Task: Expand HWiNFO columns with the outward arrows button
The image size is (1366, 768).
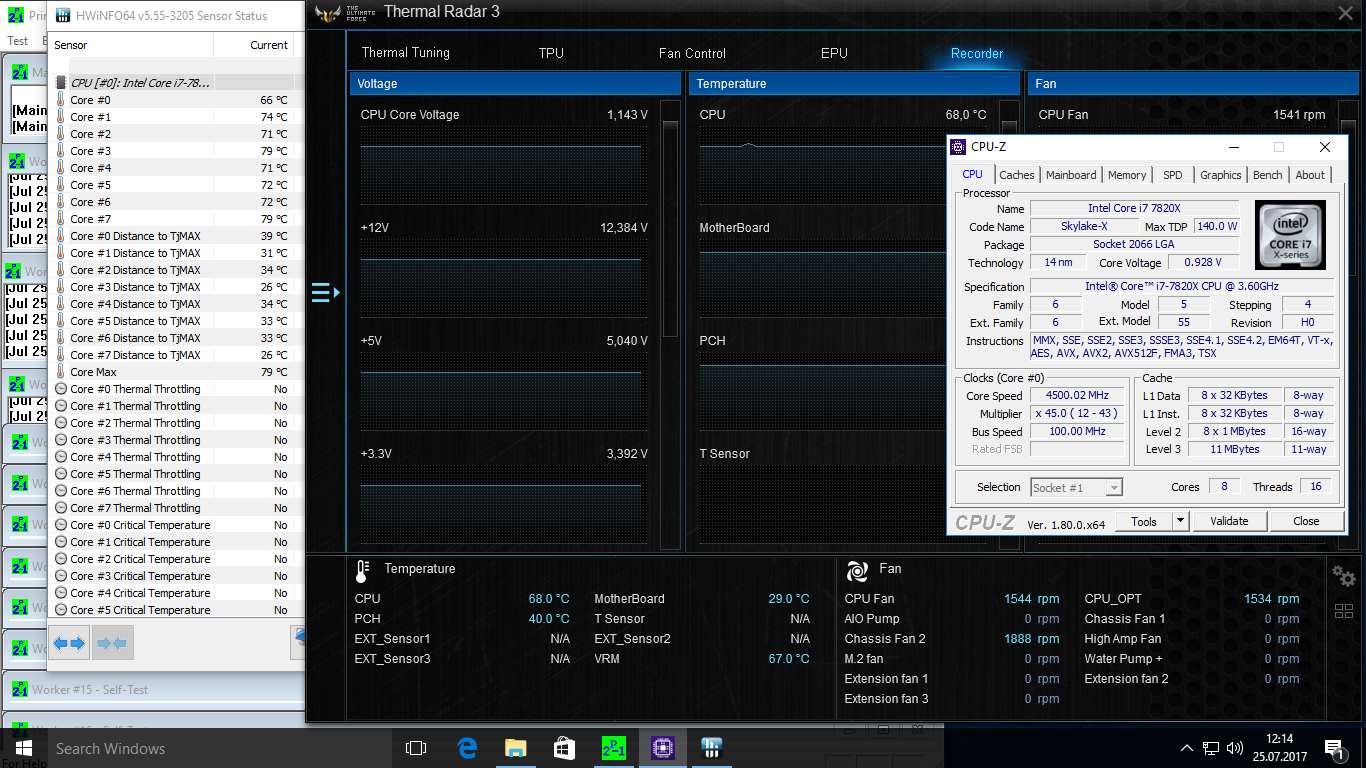Action: coord(70,643)
